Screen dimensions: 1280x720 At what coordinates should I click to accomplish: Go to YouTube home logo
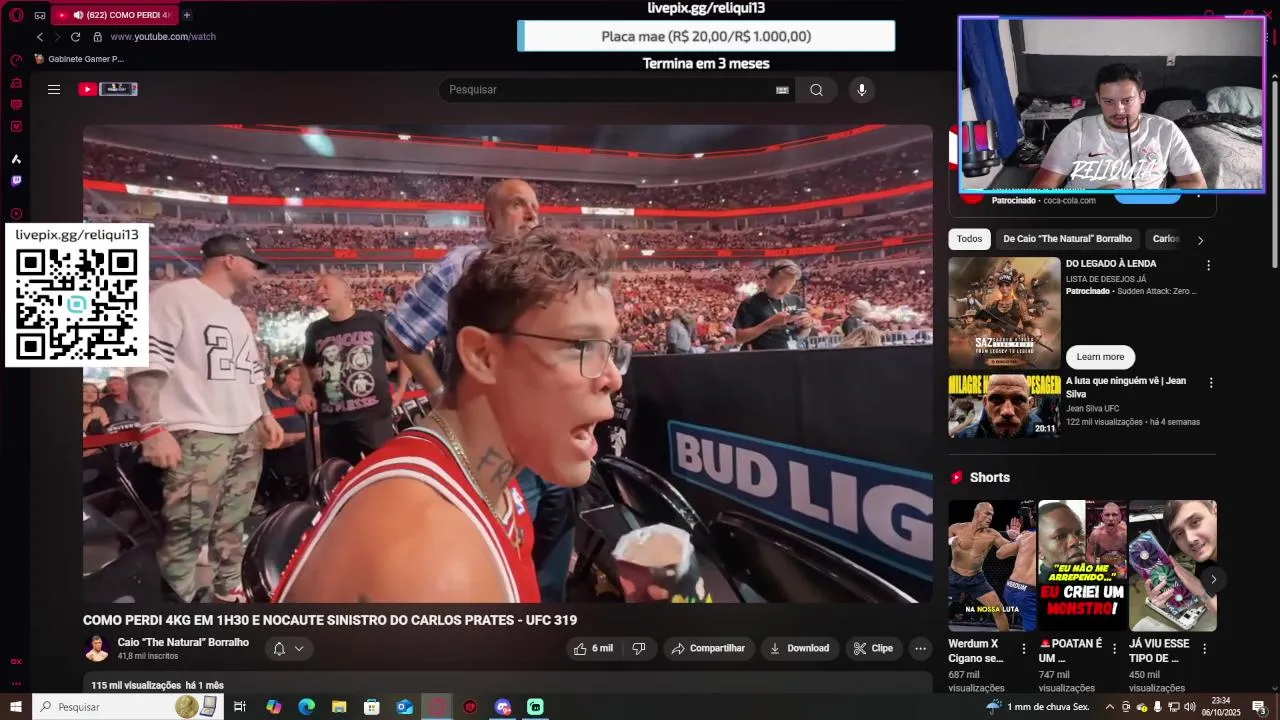coord(108,89)
